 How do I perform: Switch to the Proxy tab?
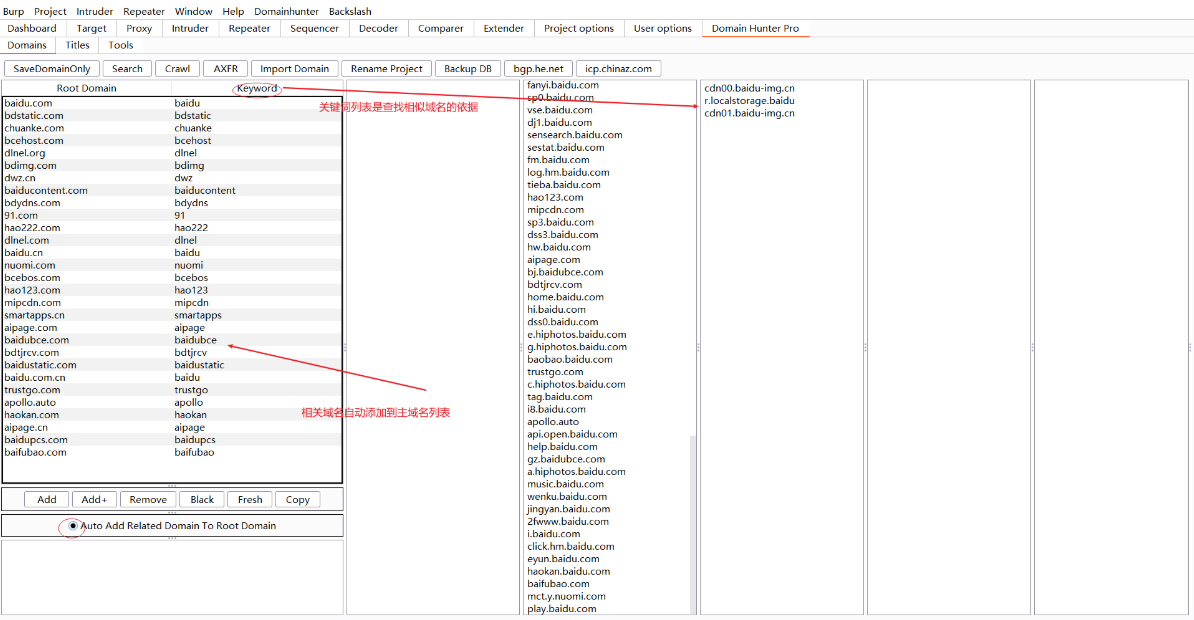click(139, 28)
